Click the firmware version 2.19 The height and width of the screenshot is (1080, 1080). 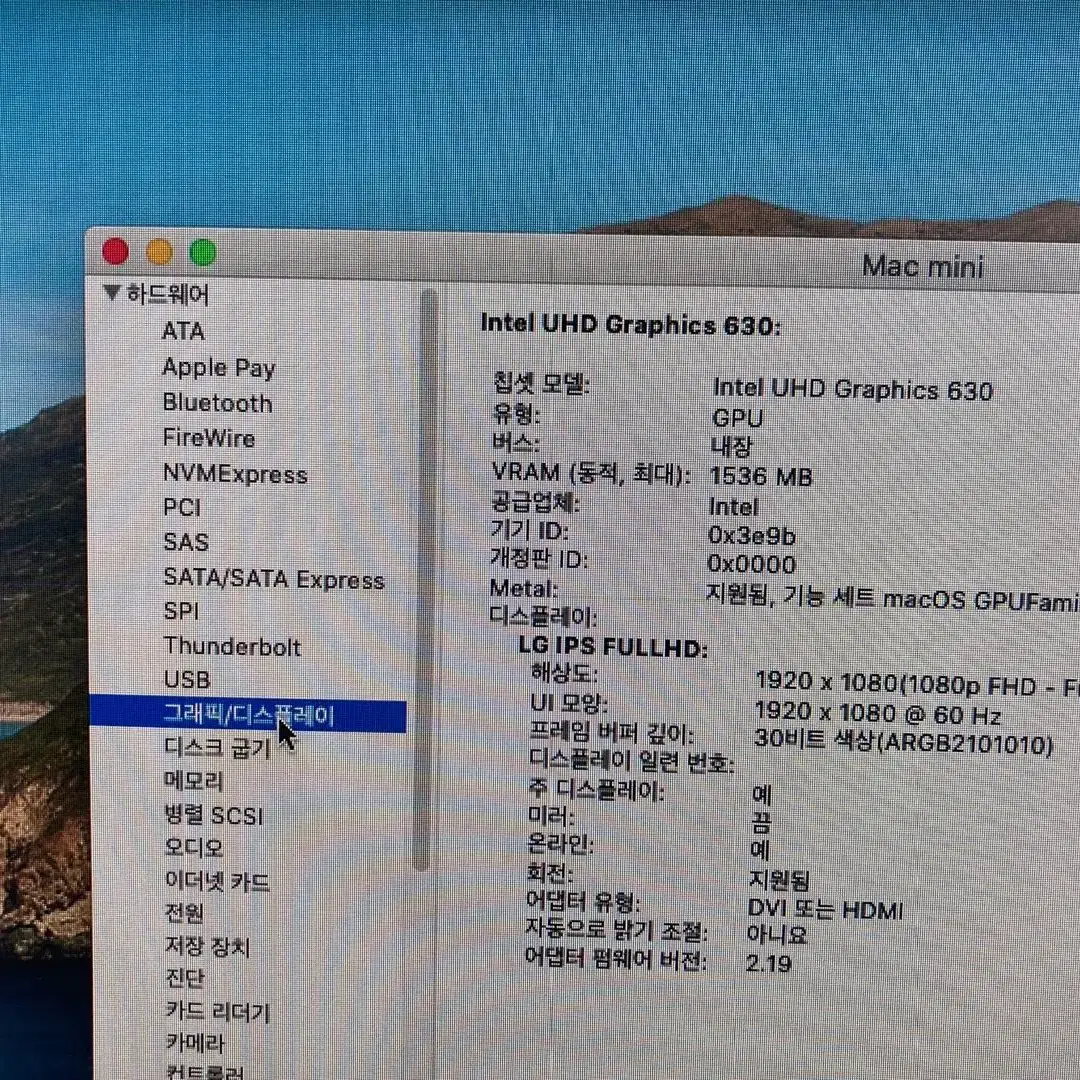(768, 963)
